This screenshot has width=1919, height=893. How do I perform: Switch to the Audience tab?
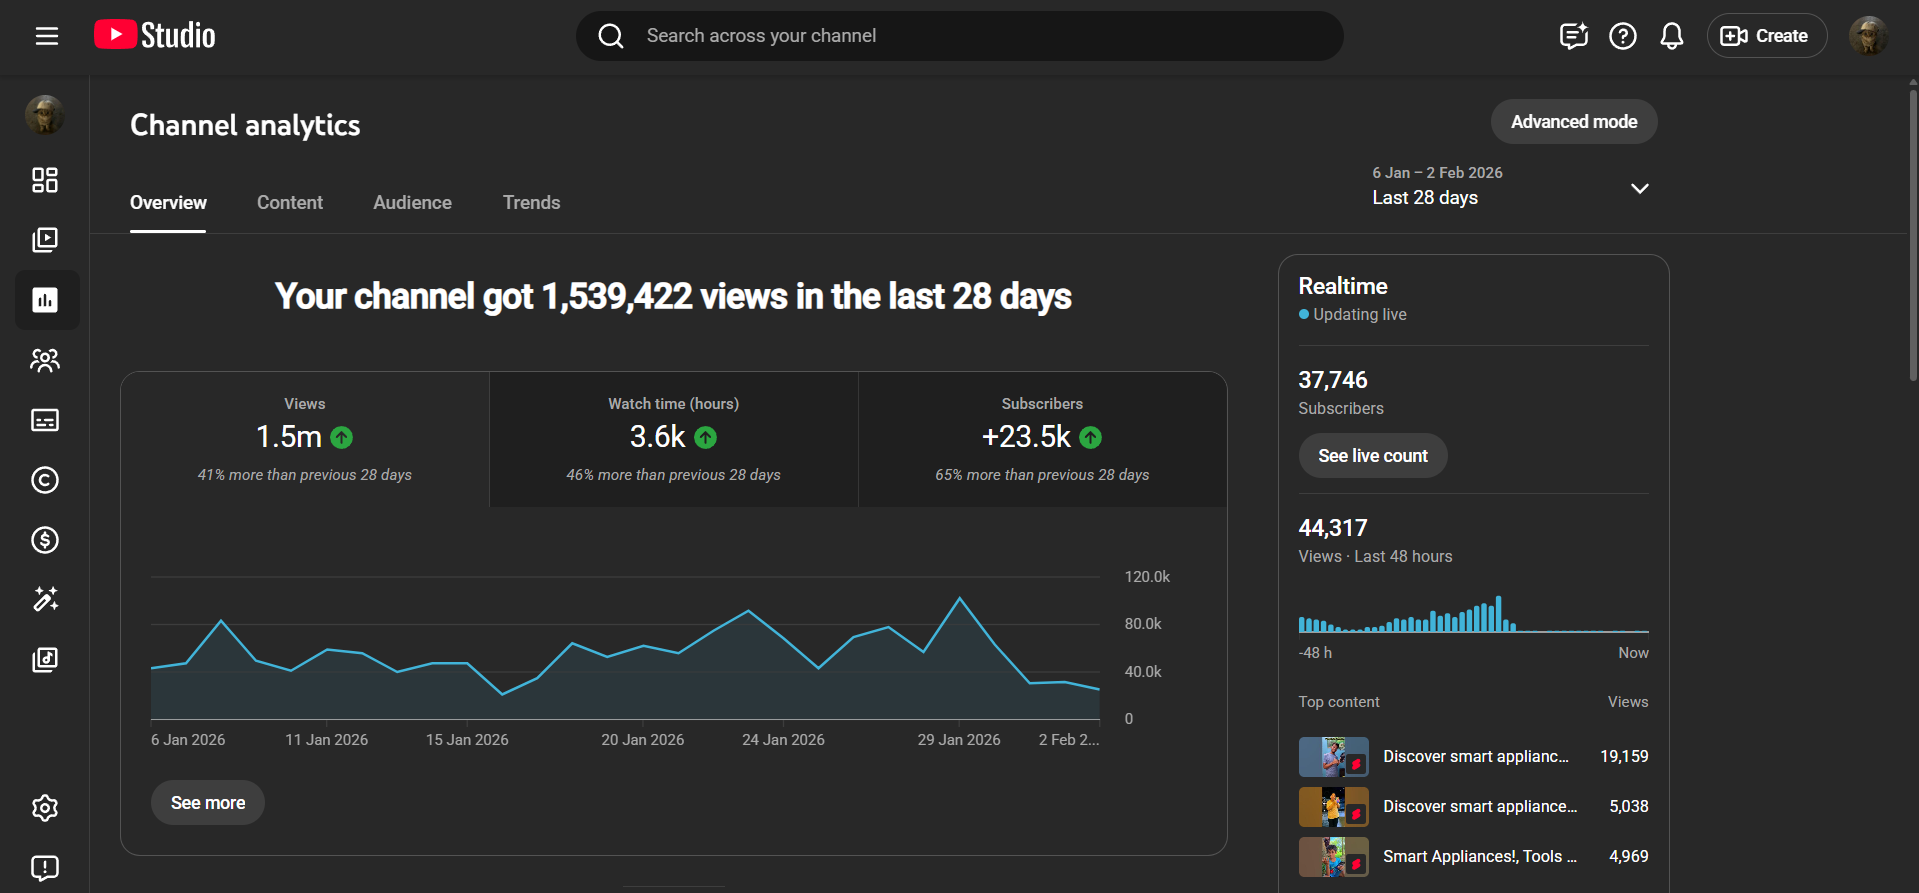point(412,203)
